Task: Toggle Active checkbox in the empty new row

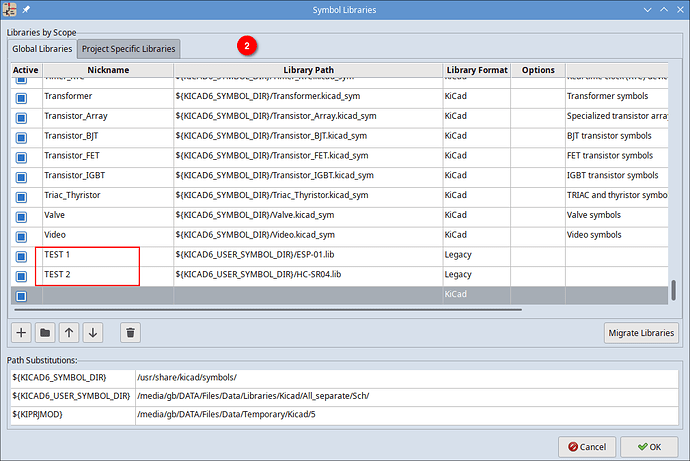Action: click(21, 296)
